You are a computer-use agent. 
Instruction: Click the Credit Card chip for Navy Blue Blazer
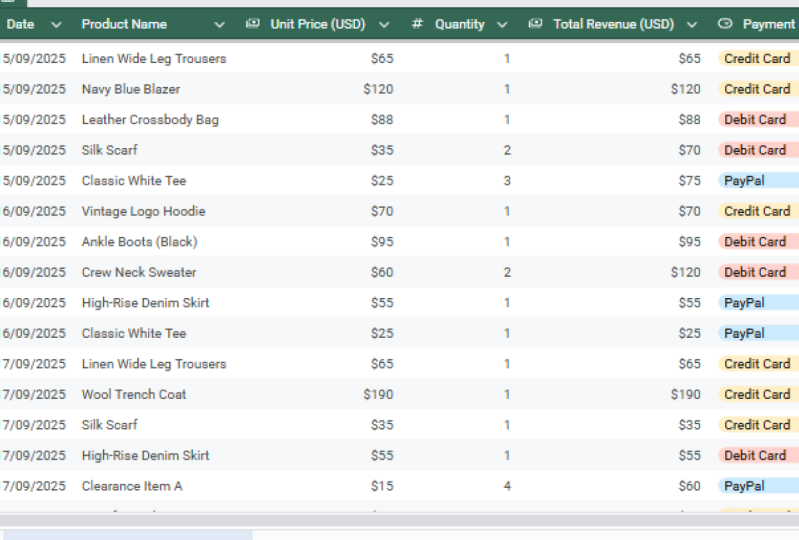tap(757, 89)
